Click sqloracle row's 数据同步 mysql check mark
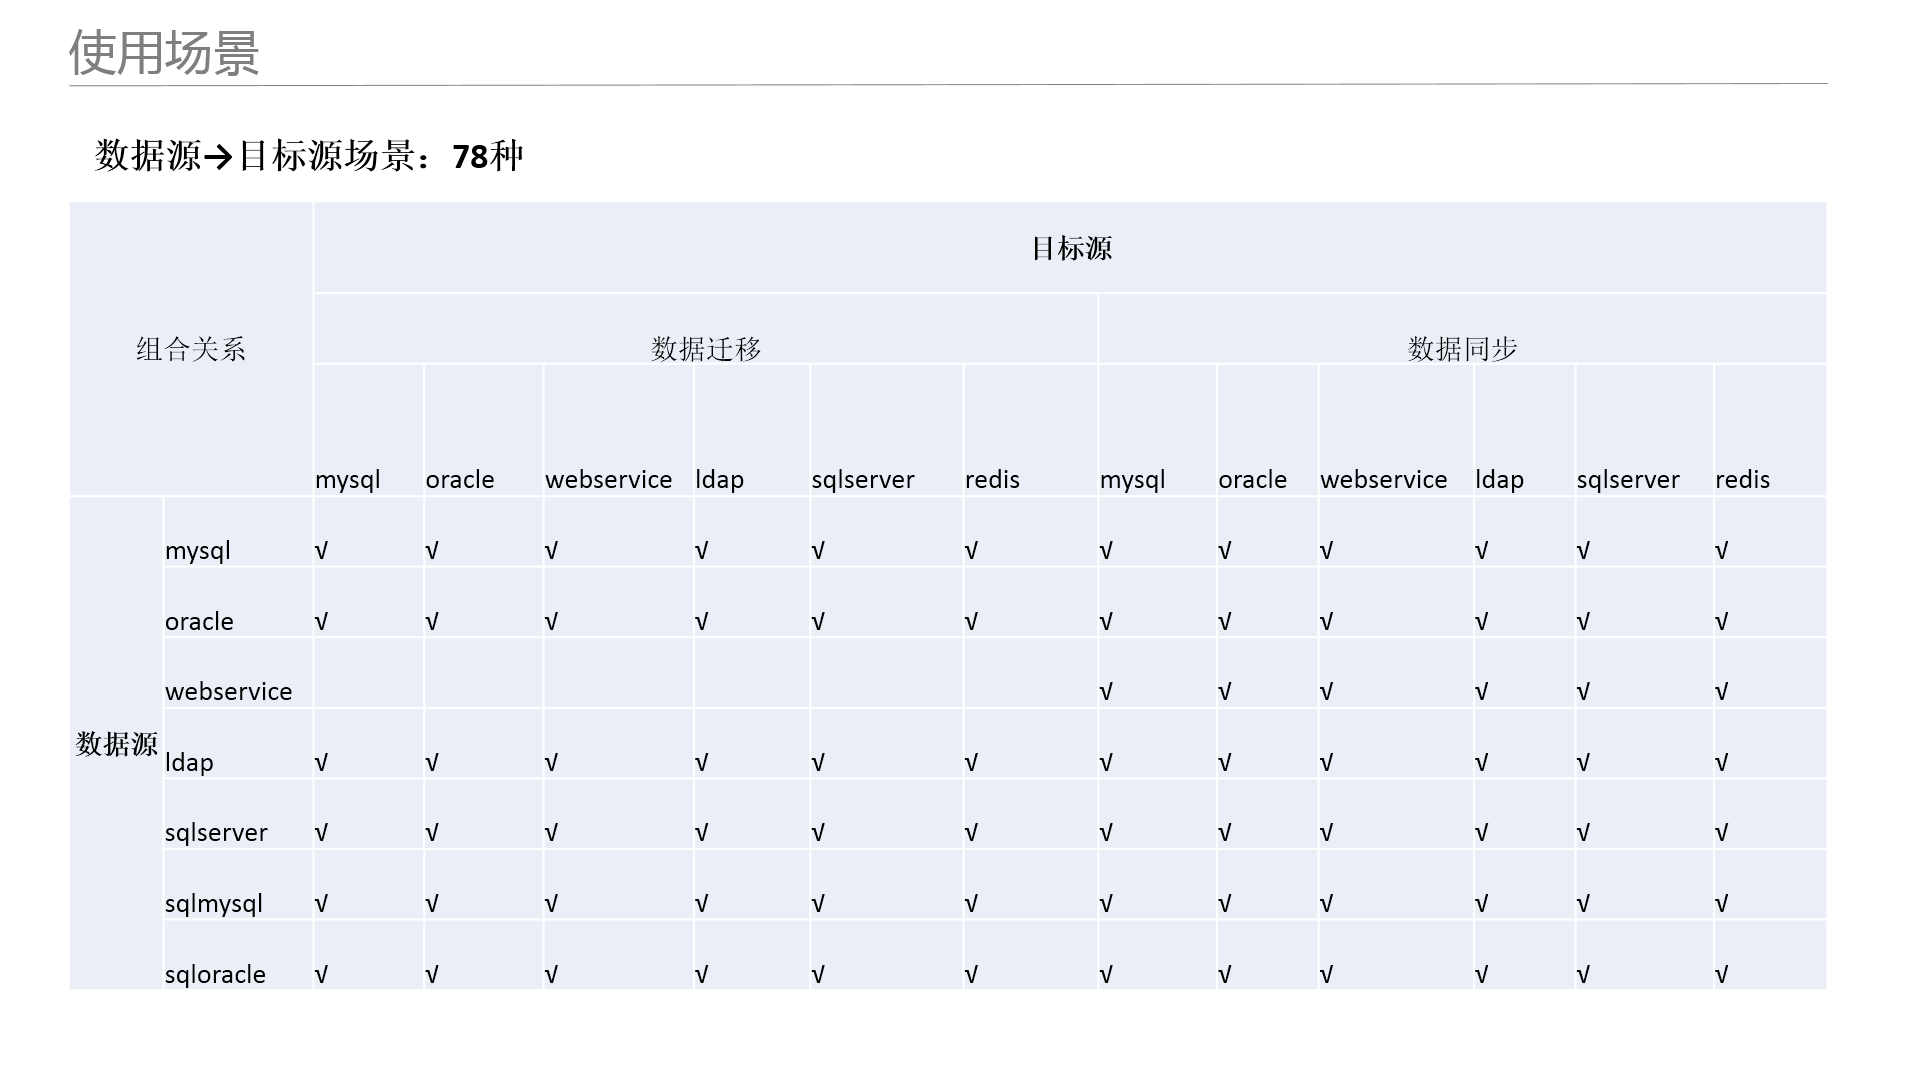The height and width of the screenshot is (1069, 1911). [1106, 975]
